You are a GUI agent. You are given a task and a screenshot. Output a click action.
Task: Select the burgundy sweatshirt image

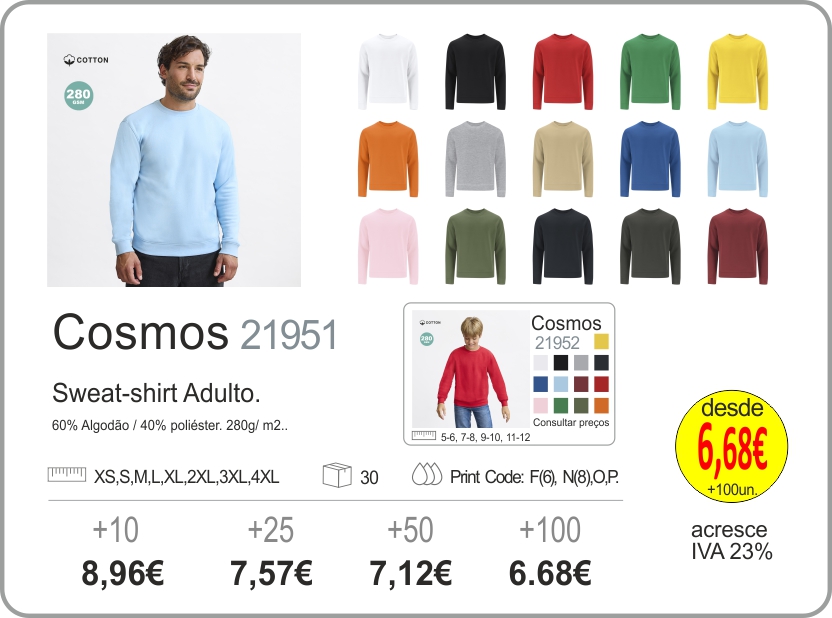point(738,246)
